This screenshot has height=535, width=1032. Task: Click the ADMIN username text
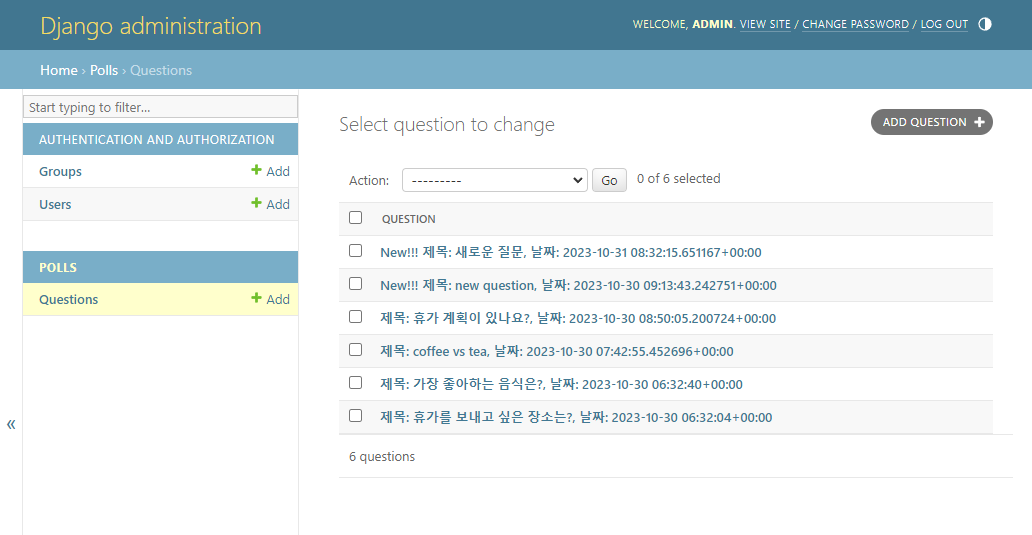click(x=712, y=24)
